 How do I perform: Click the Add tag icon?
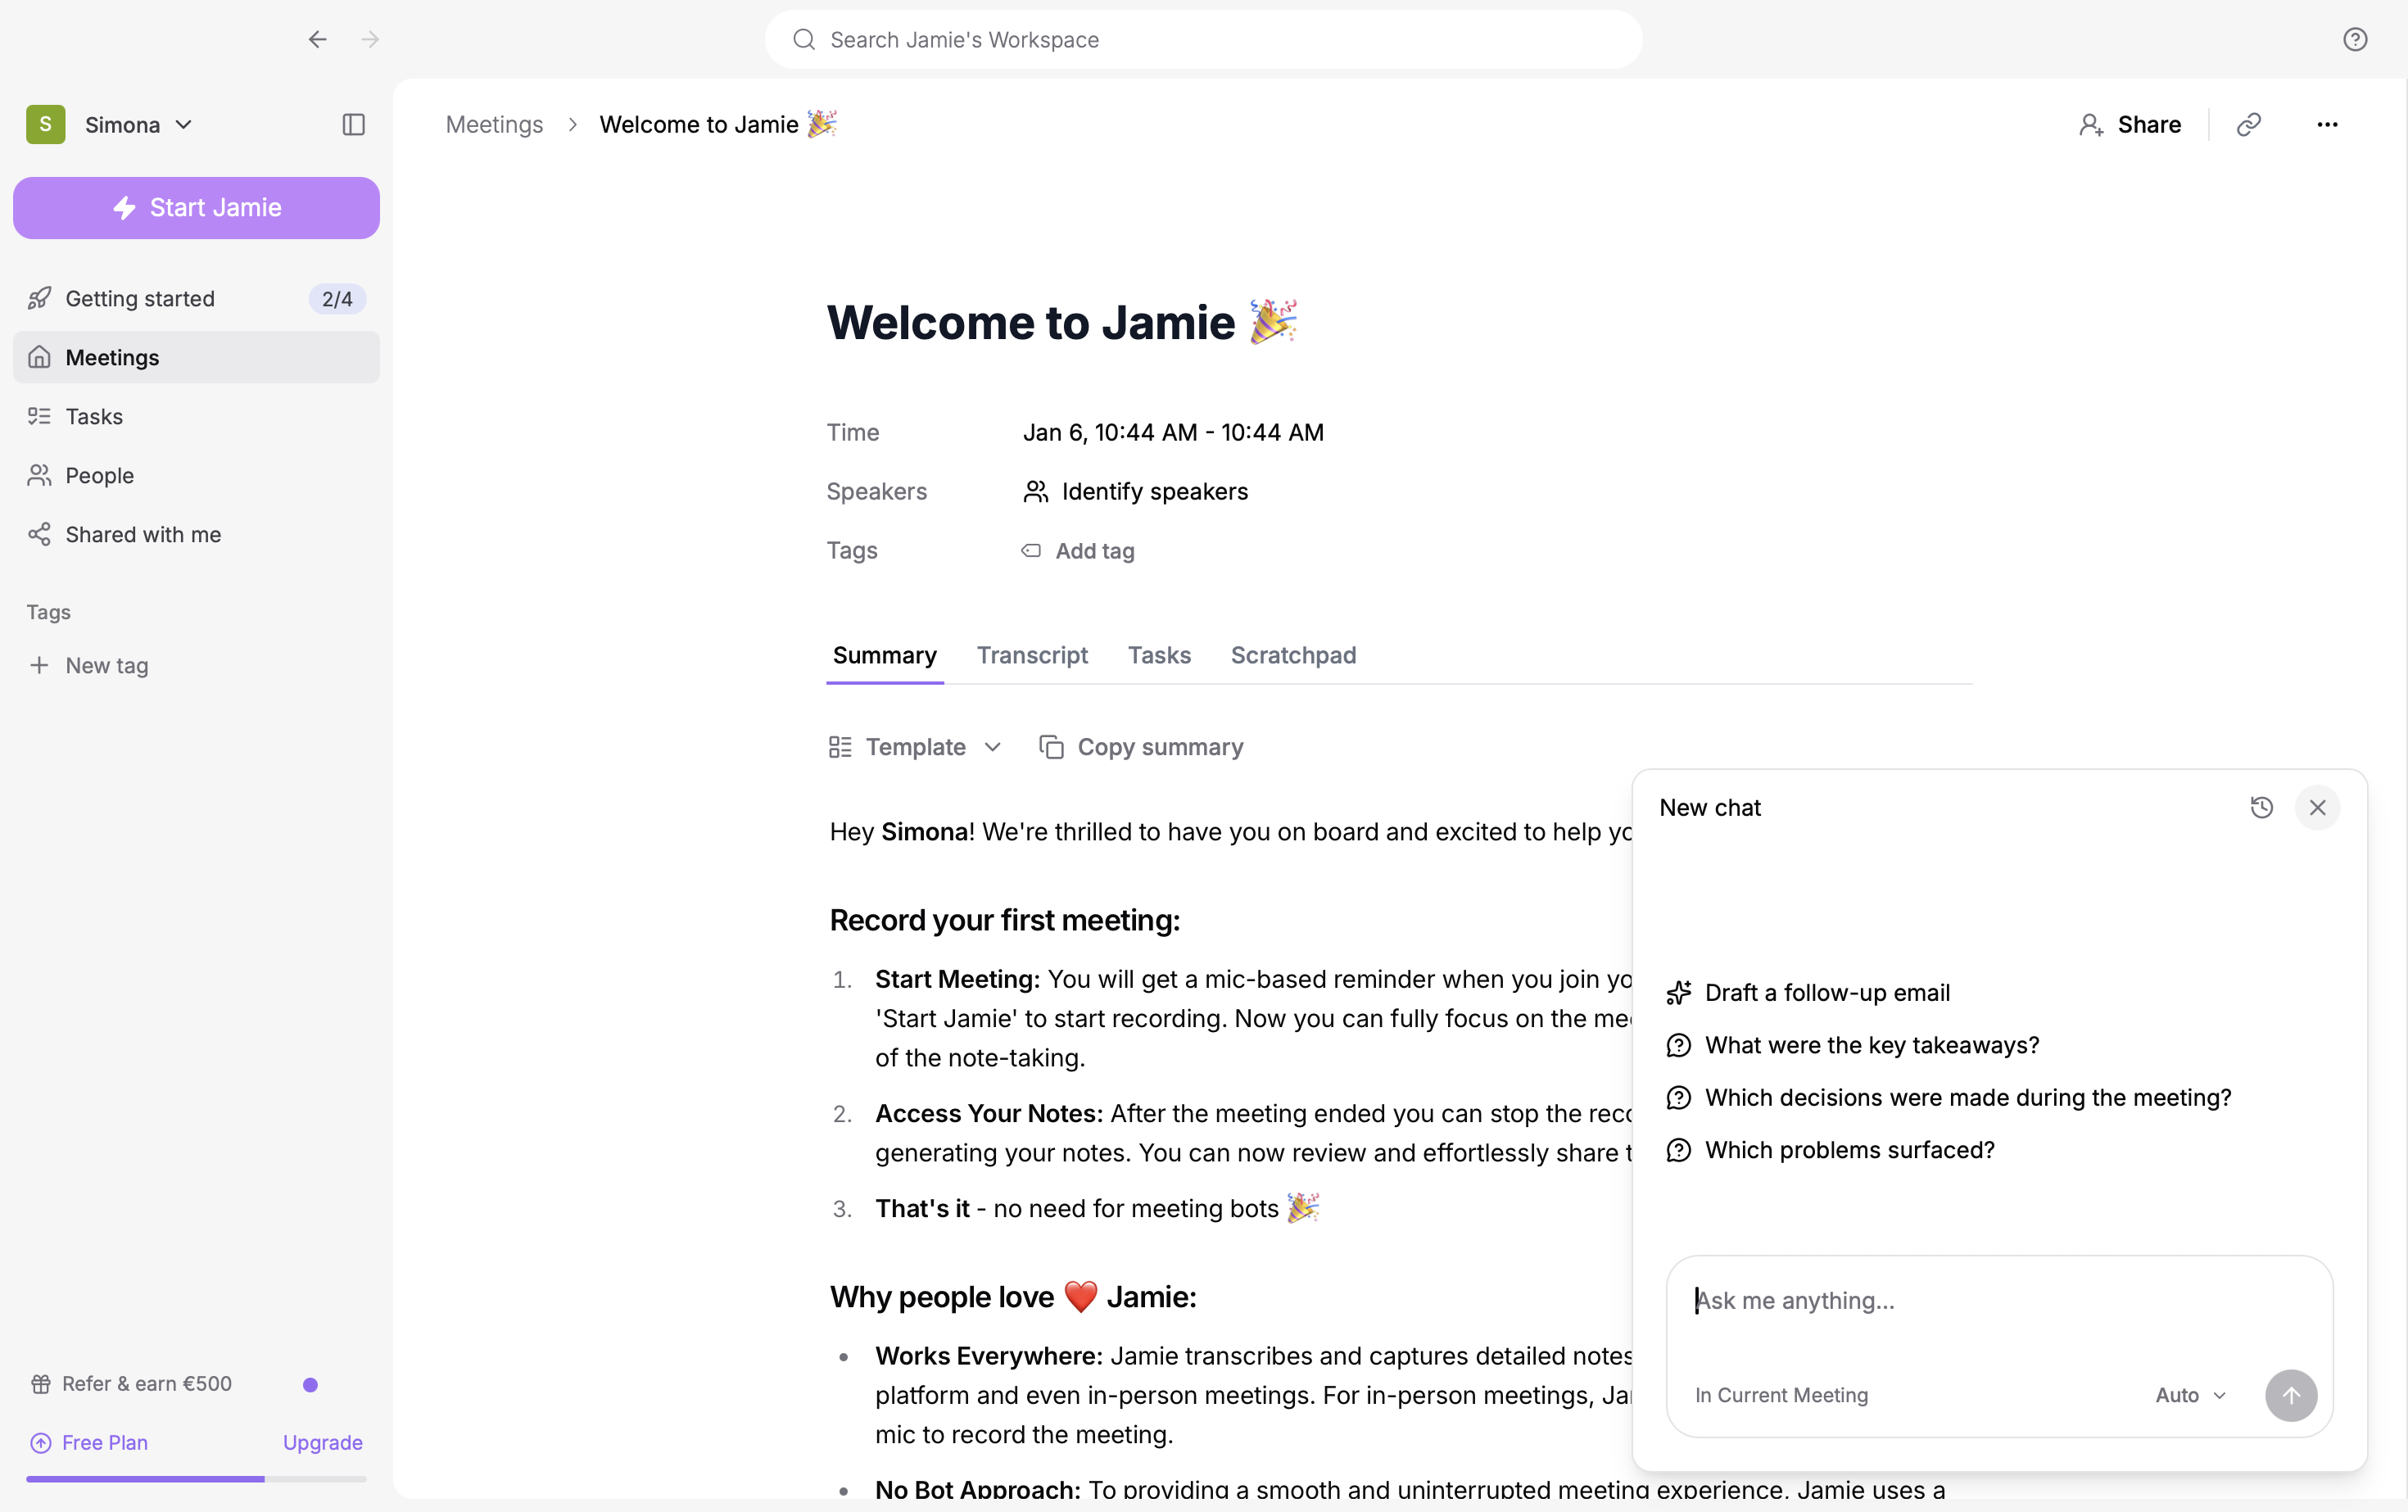tap(1030, 551)
